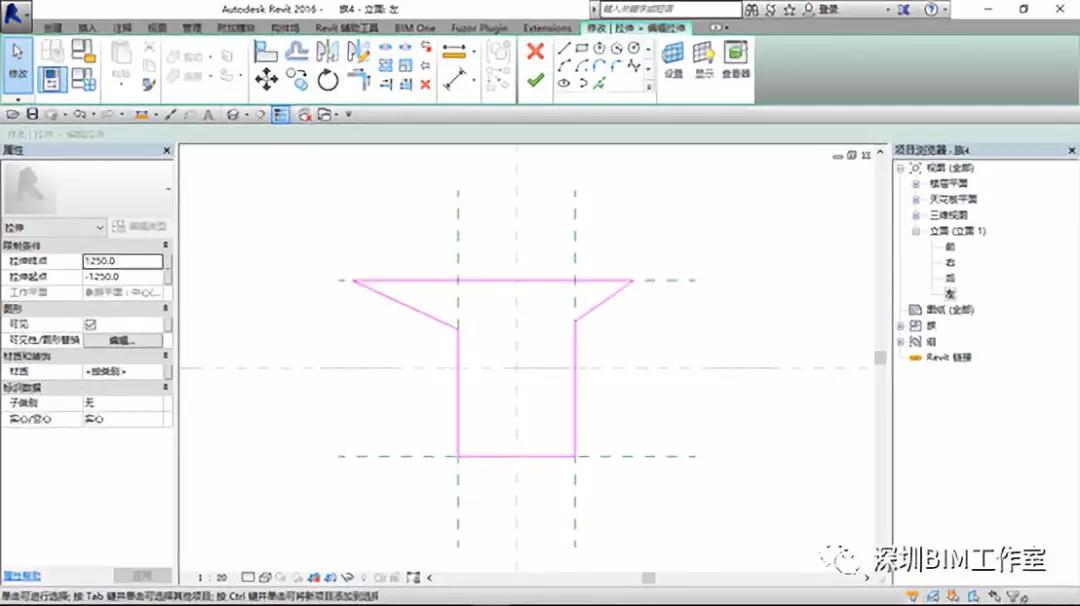Open the 拉伸 type selector dropdown
Image resolution: width=1080 pixels, height=606 pixels.
pos(55,227)
